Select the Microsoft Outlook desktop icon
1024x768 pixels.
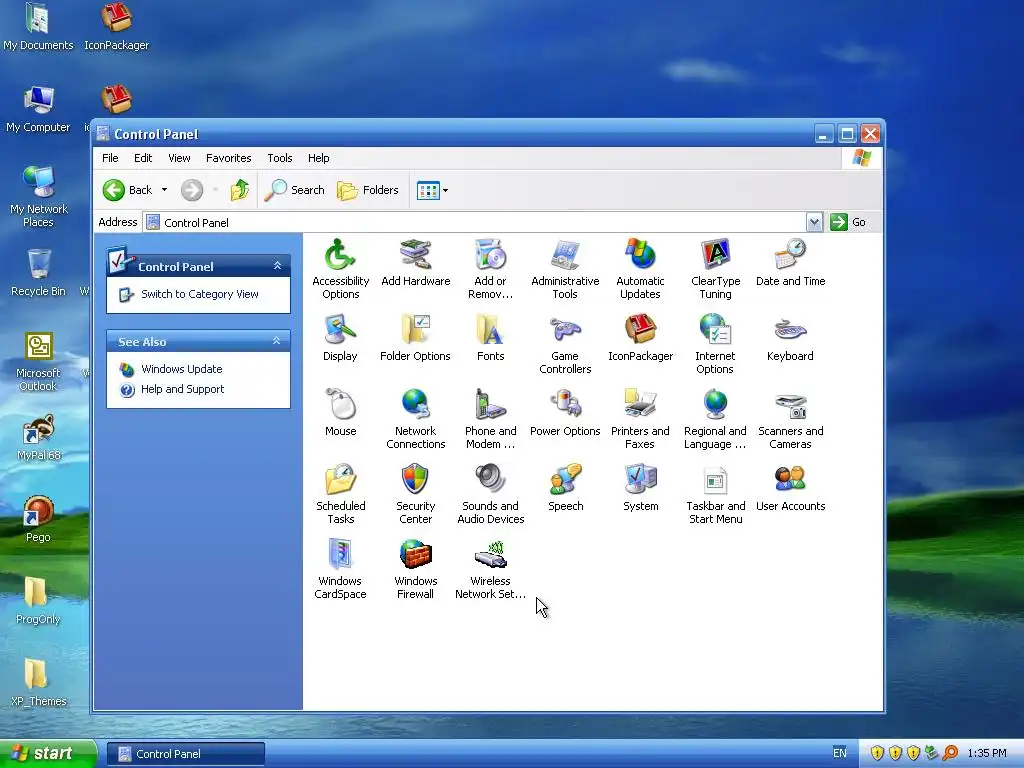point(38,362)
